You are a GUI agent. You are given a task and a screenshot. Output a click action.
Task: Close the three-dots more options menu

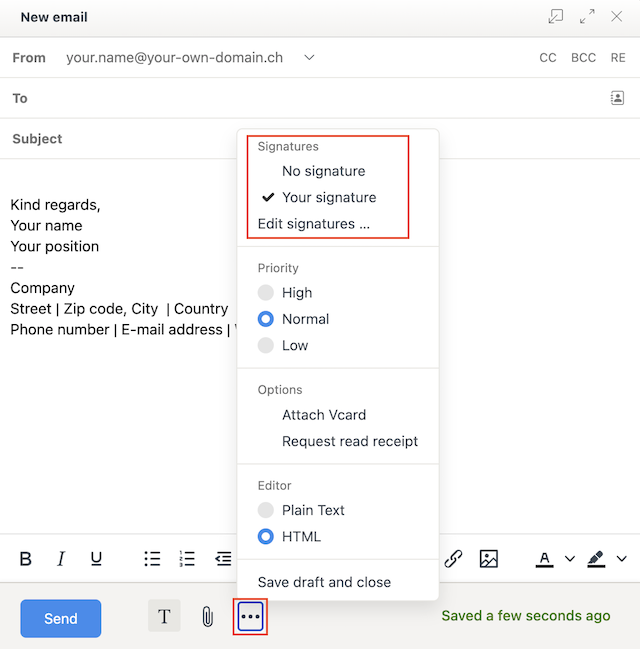(250, 616)
